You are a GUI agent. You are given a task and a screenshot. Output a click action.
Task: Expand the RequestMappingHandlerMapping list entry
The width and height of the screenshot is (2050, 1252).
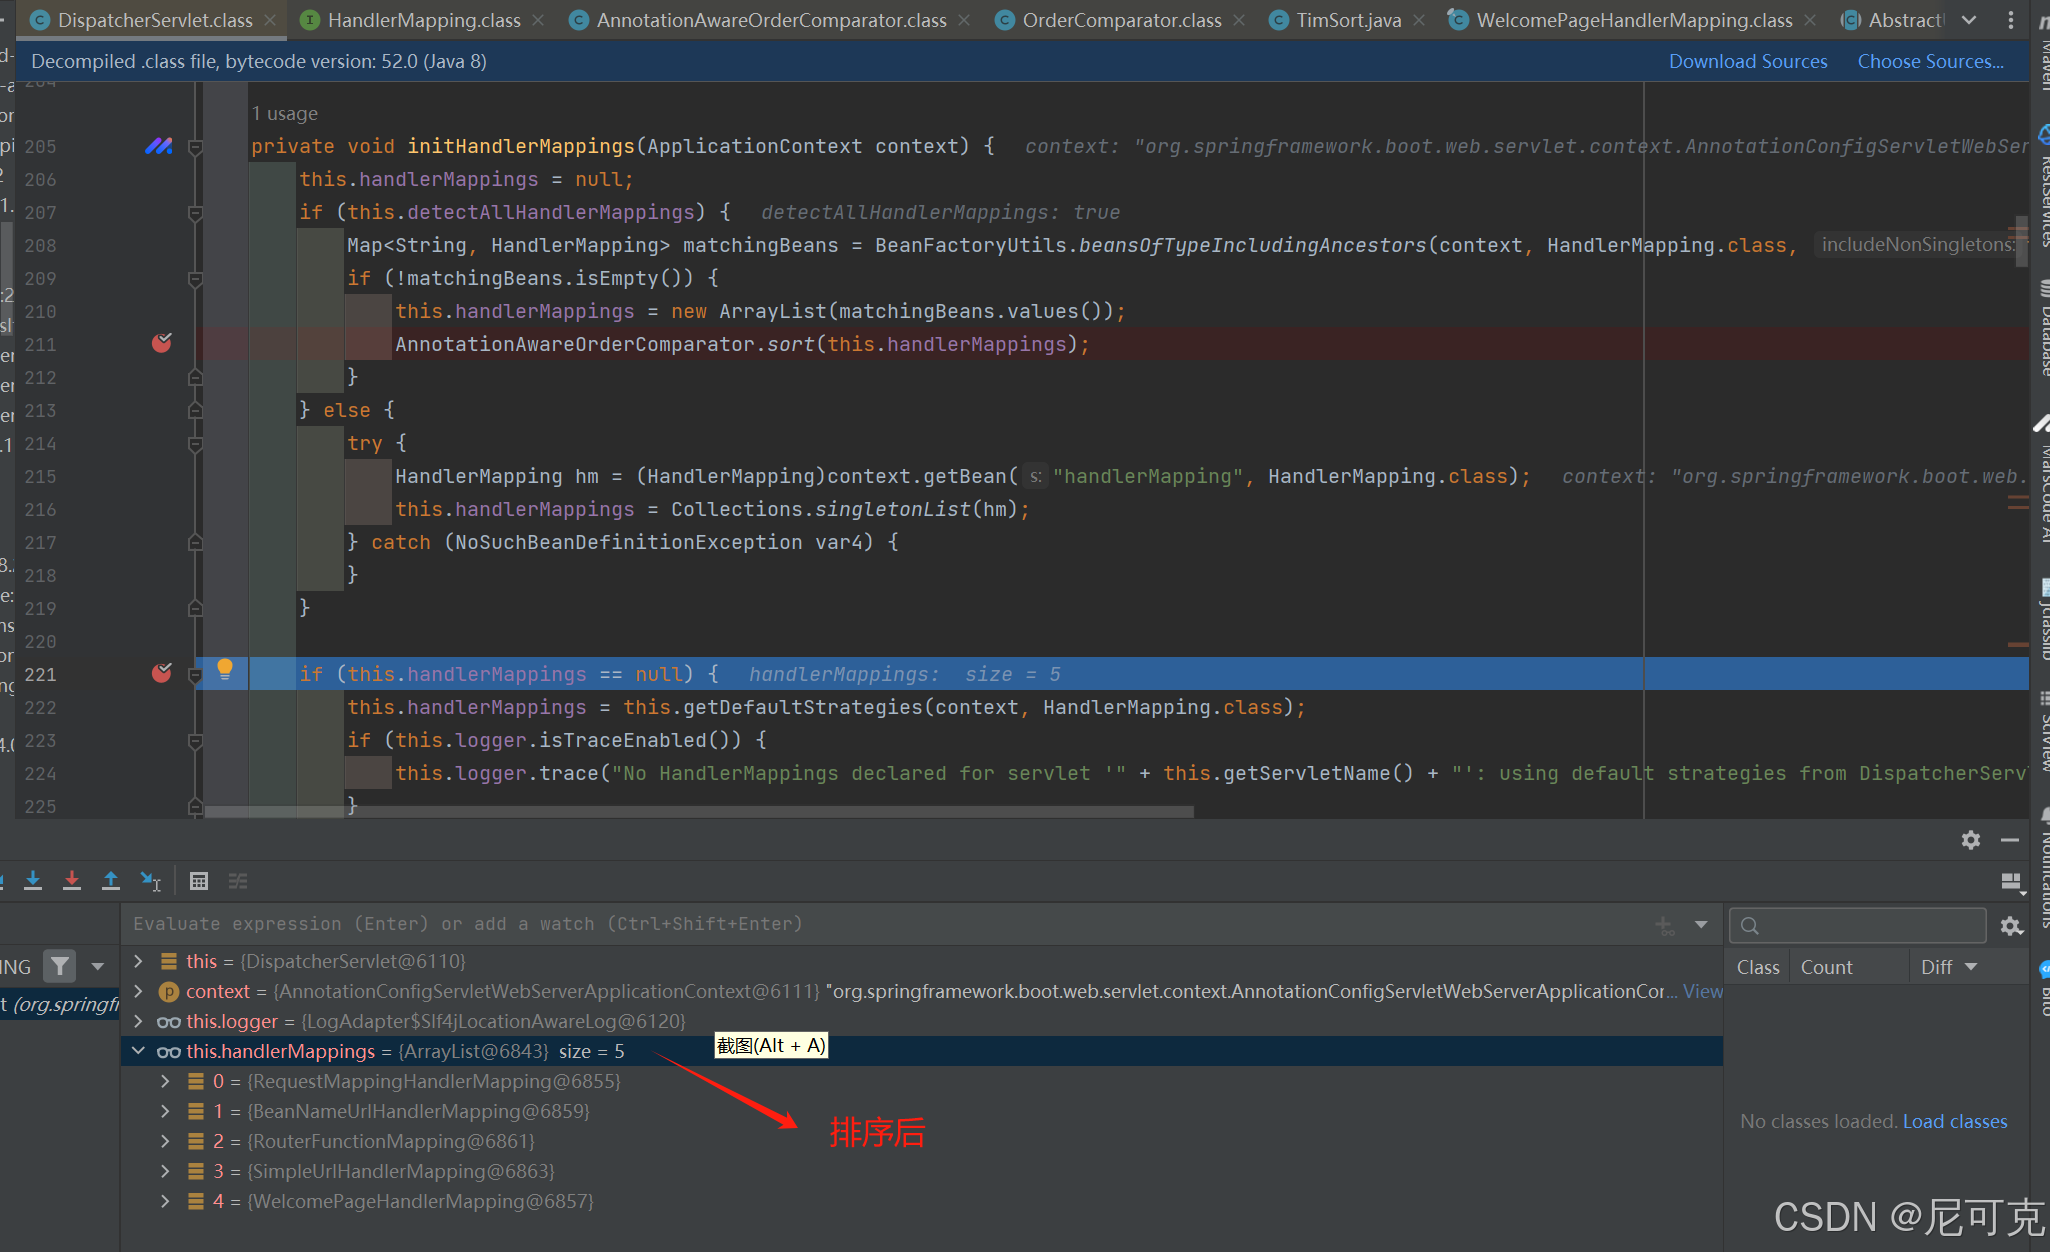165,1081
